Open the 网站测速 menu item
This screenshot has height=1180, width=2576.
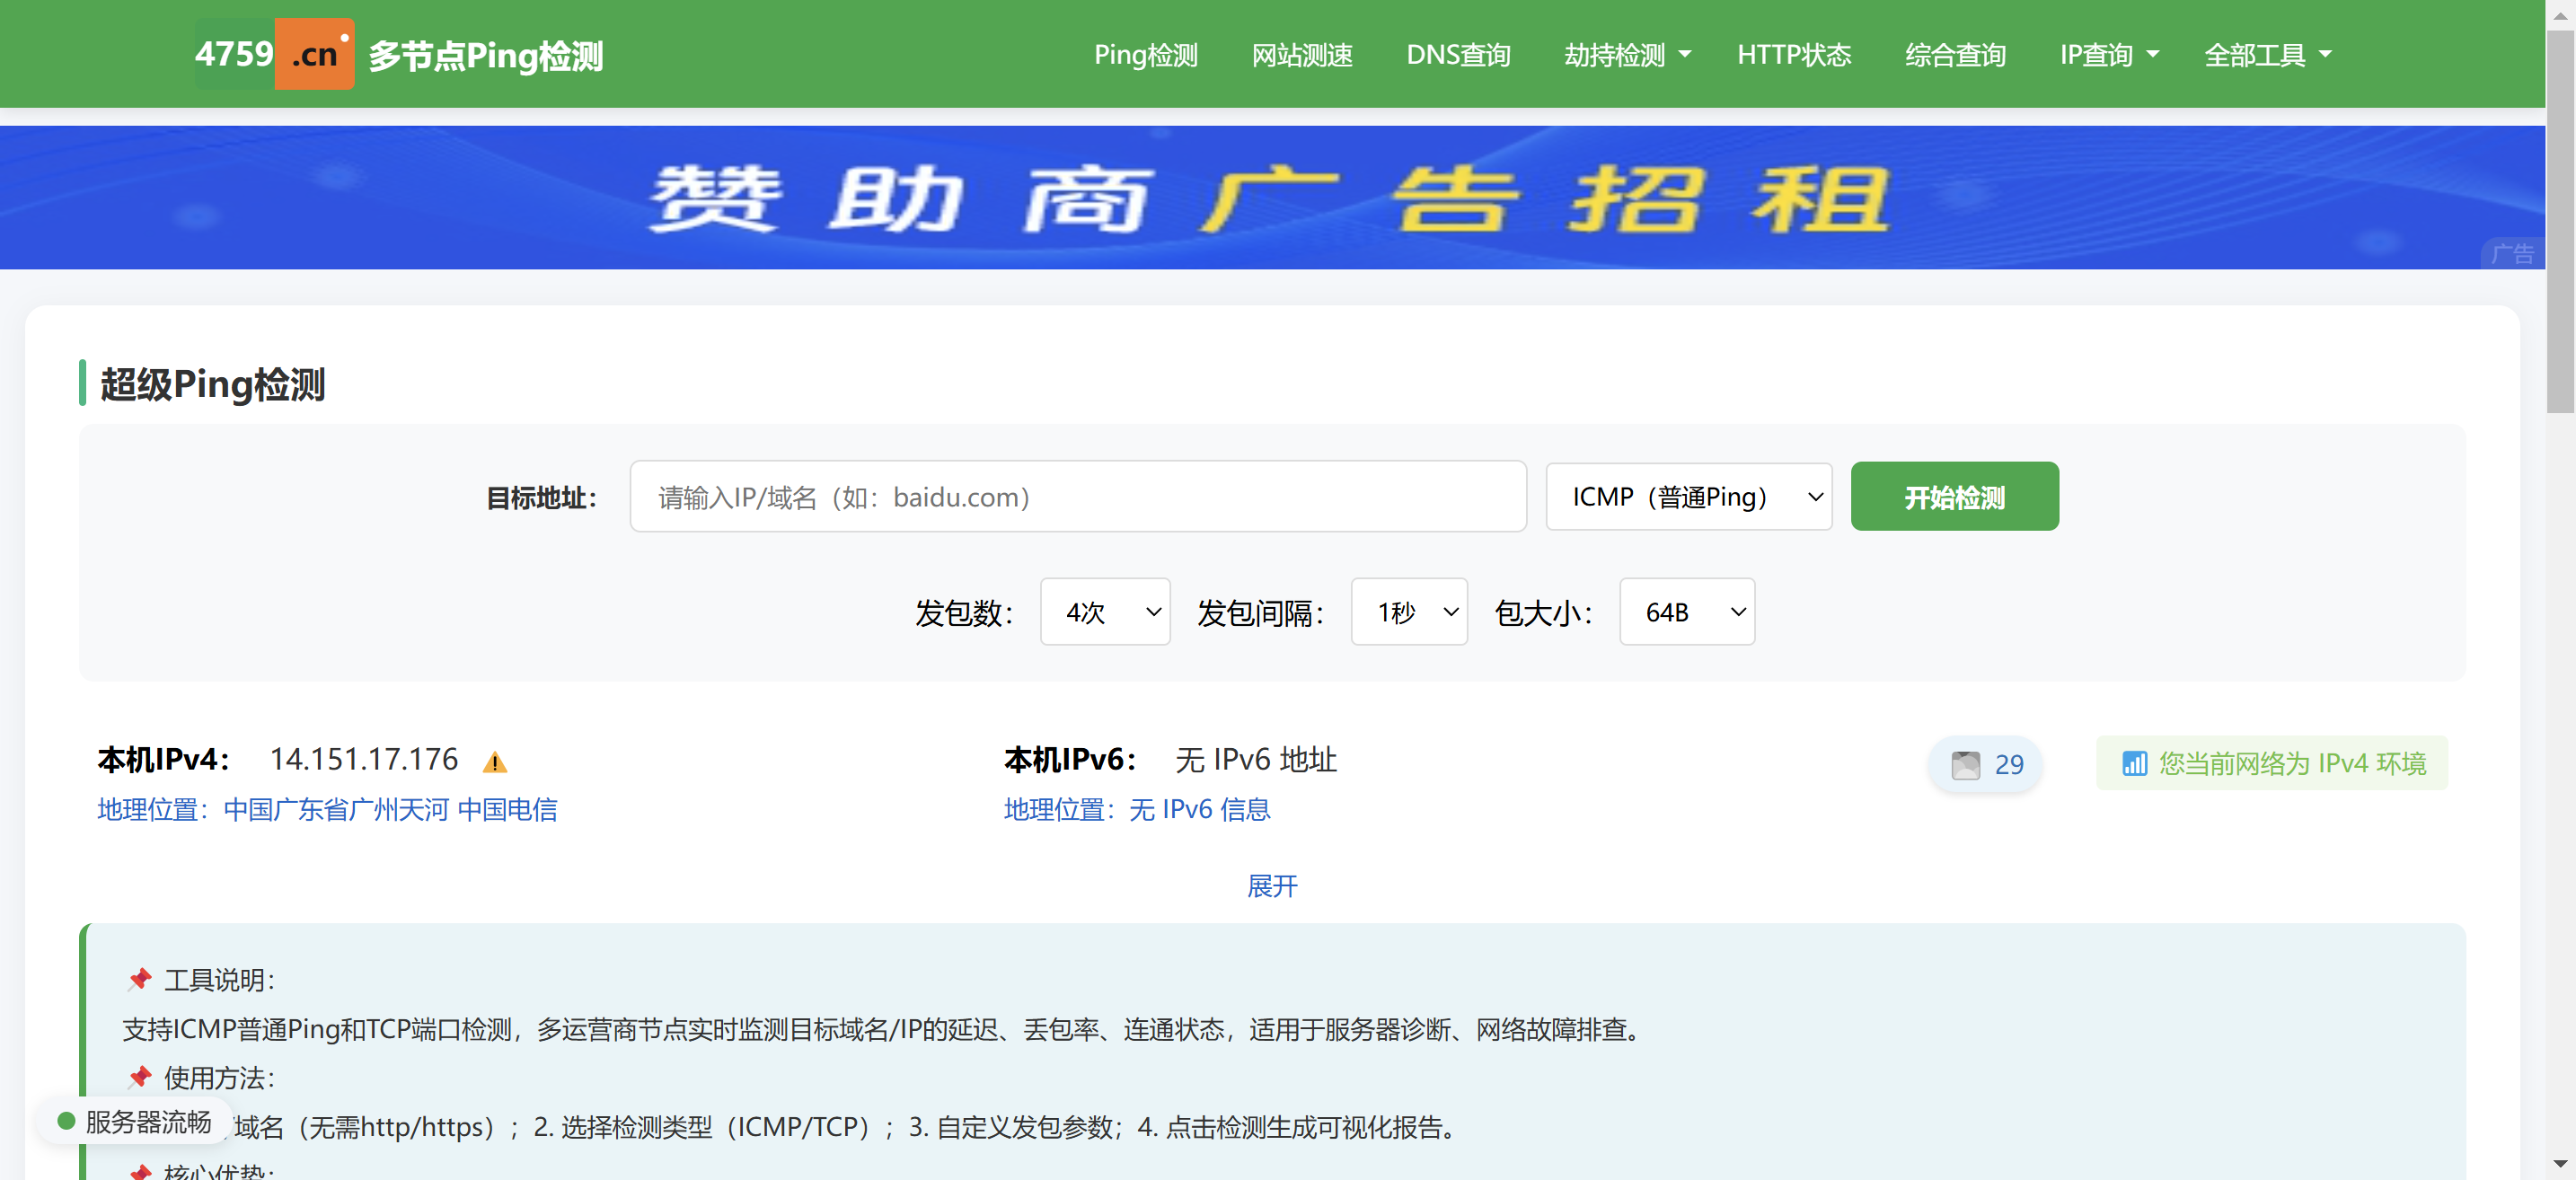(x=1302, y=55)
